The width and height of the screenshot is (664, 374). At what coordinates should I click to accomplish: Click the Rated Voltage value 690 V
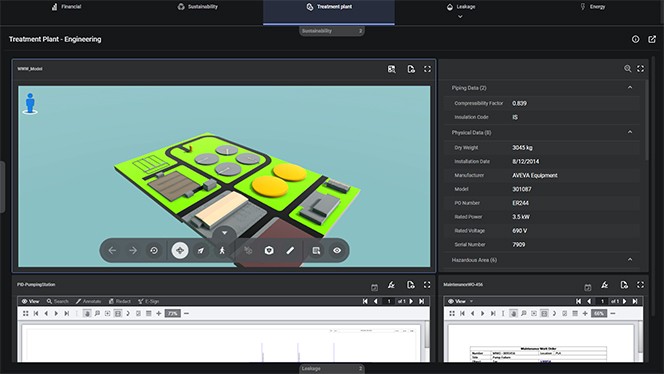pos(520,231)
